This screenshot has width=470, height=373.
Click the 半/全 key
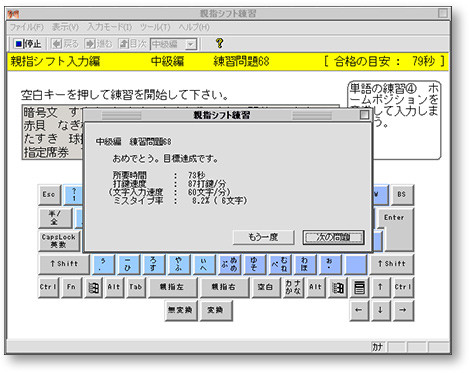pos(55,218)
